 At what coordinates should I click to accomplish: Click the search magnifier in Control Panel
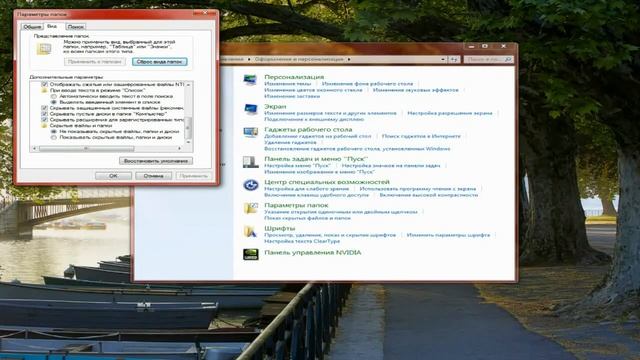(x=508, y=60)
